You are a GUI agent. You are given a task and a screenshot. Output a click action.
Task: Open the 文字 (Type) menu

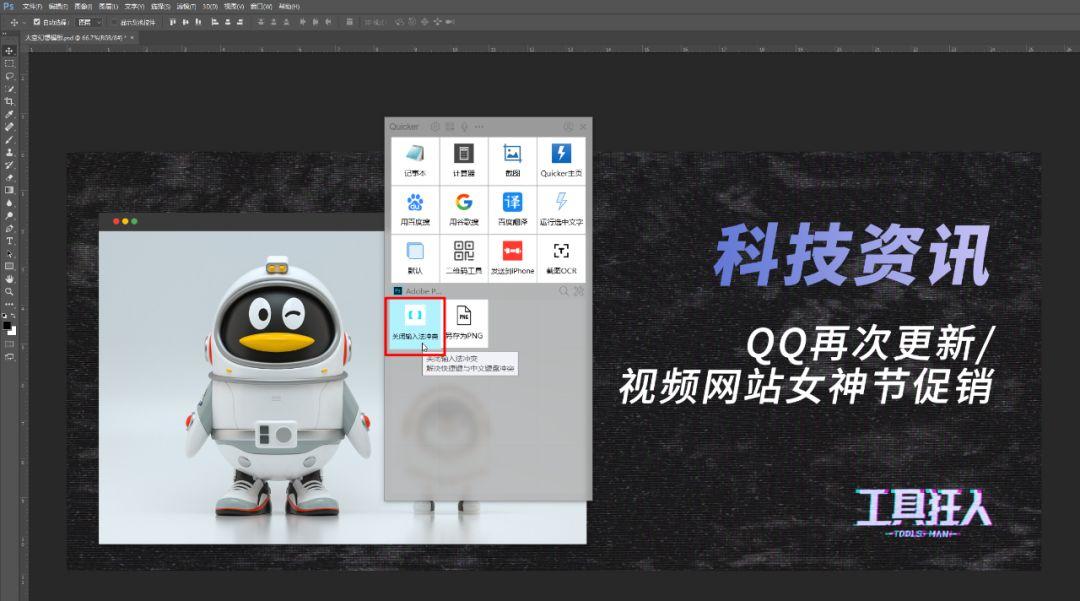[x=134, y=6]
